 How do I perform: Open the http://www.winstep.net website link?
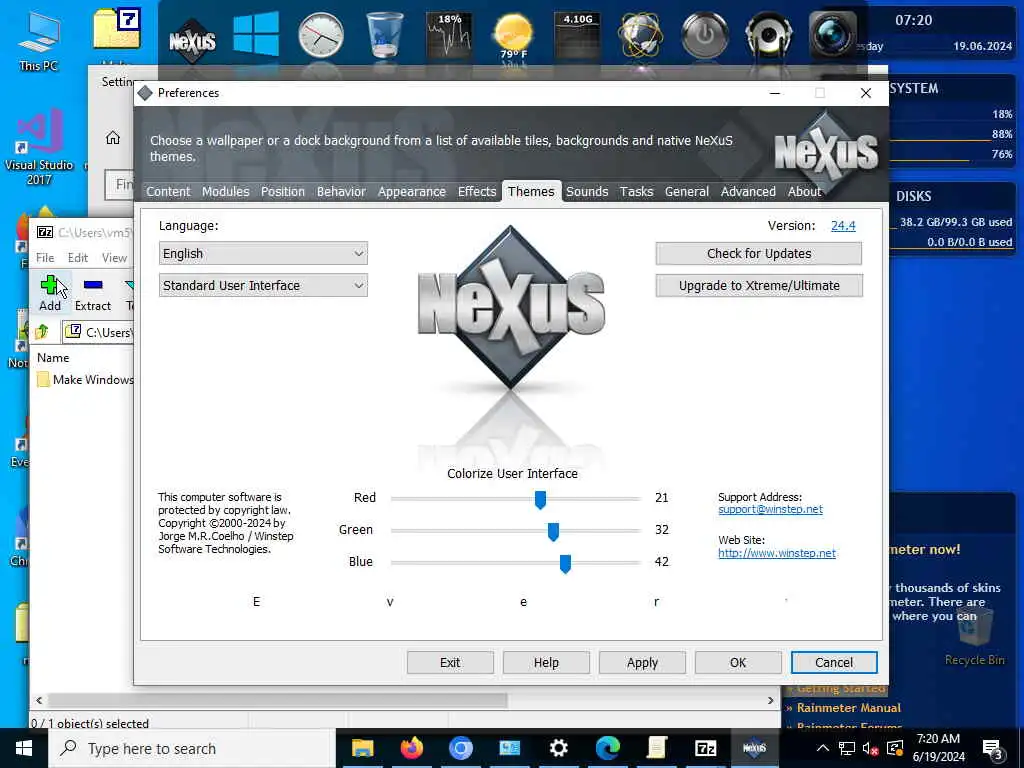coord(776,553)
